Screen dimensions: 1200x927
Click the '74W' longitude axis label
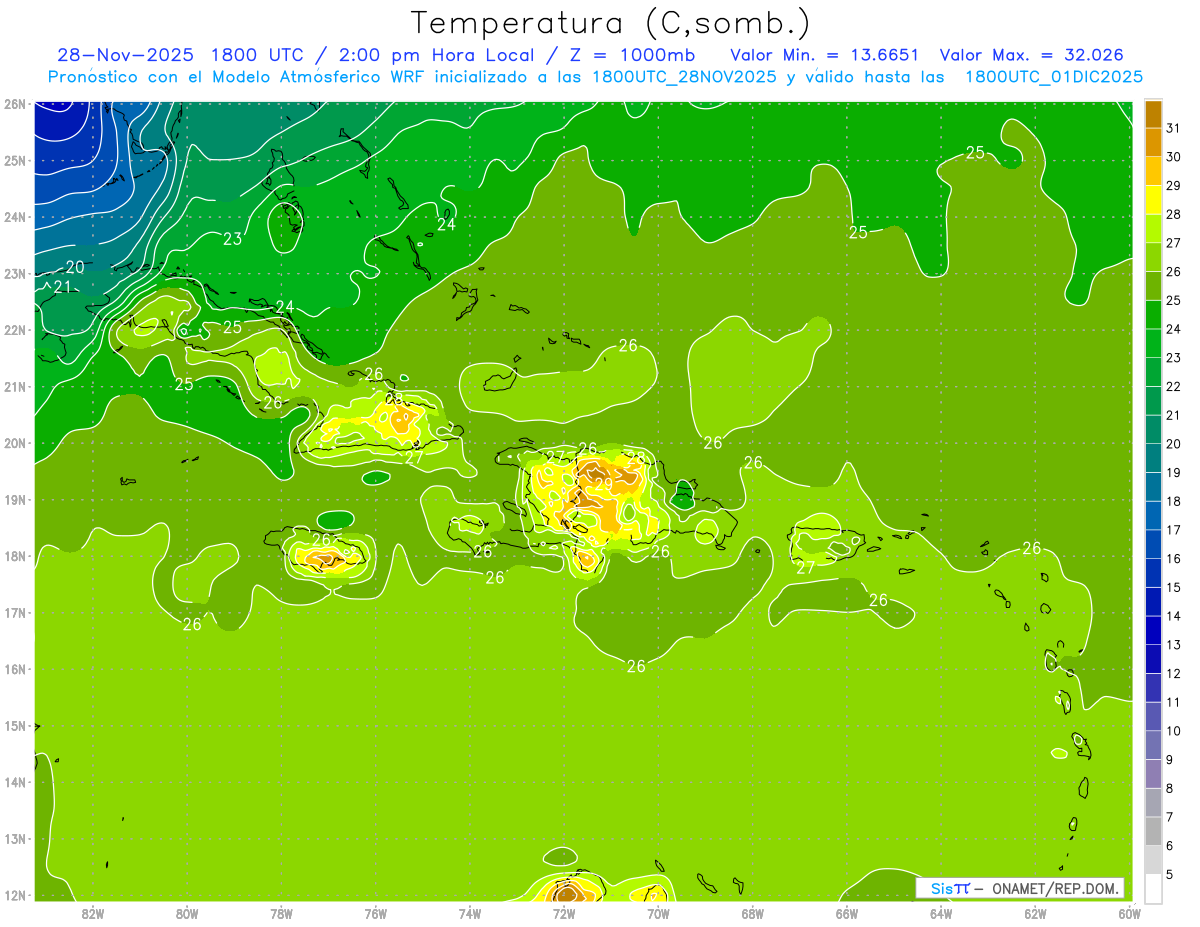point(470,913)
